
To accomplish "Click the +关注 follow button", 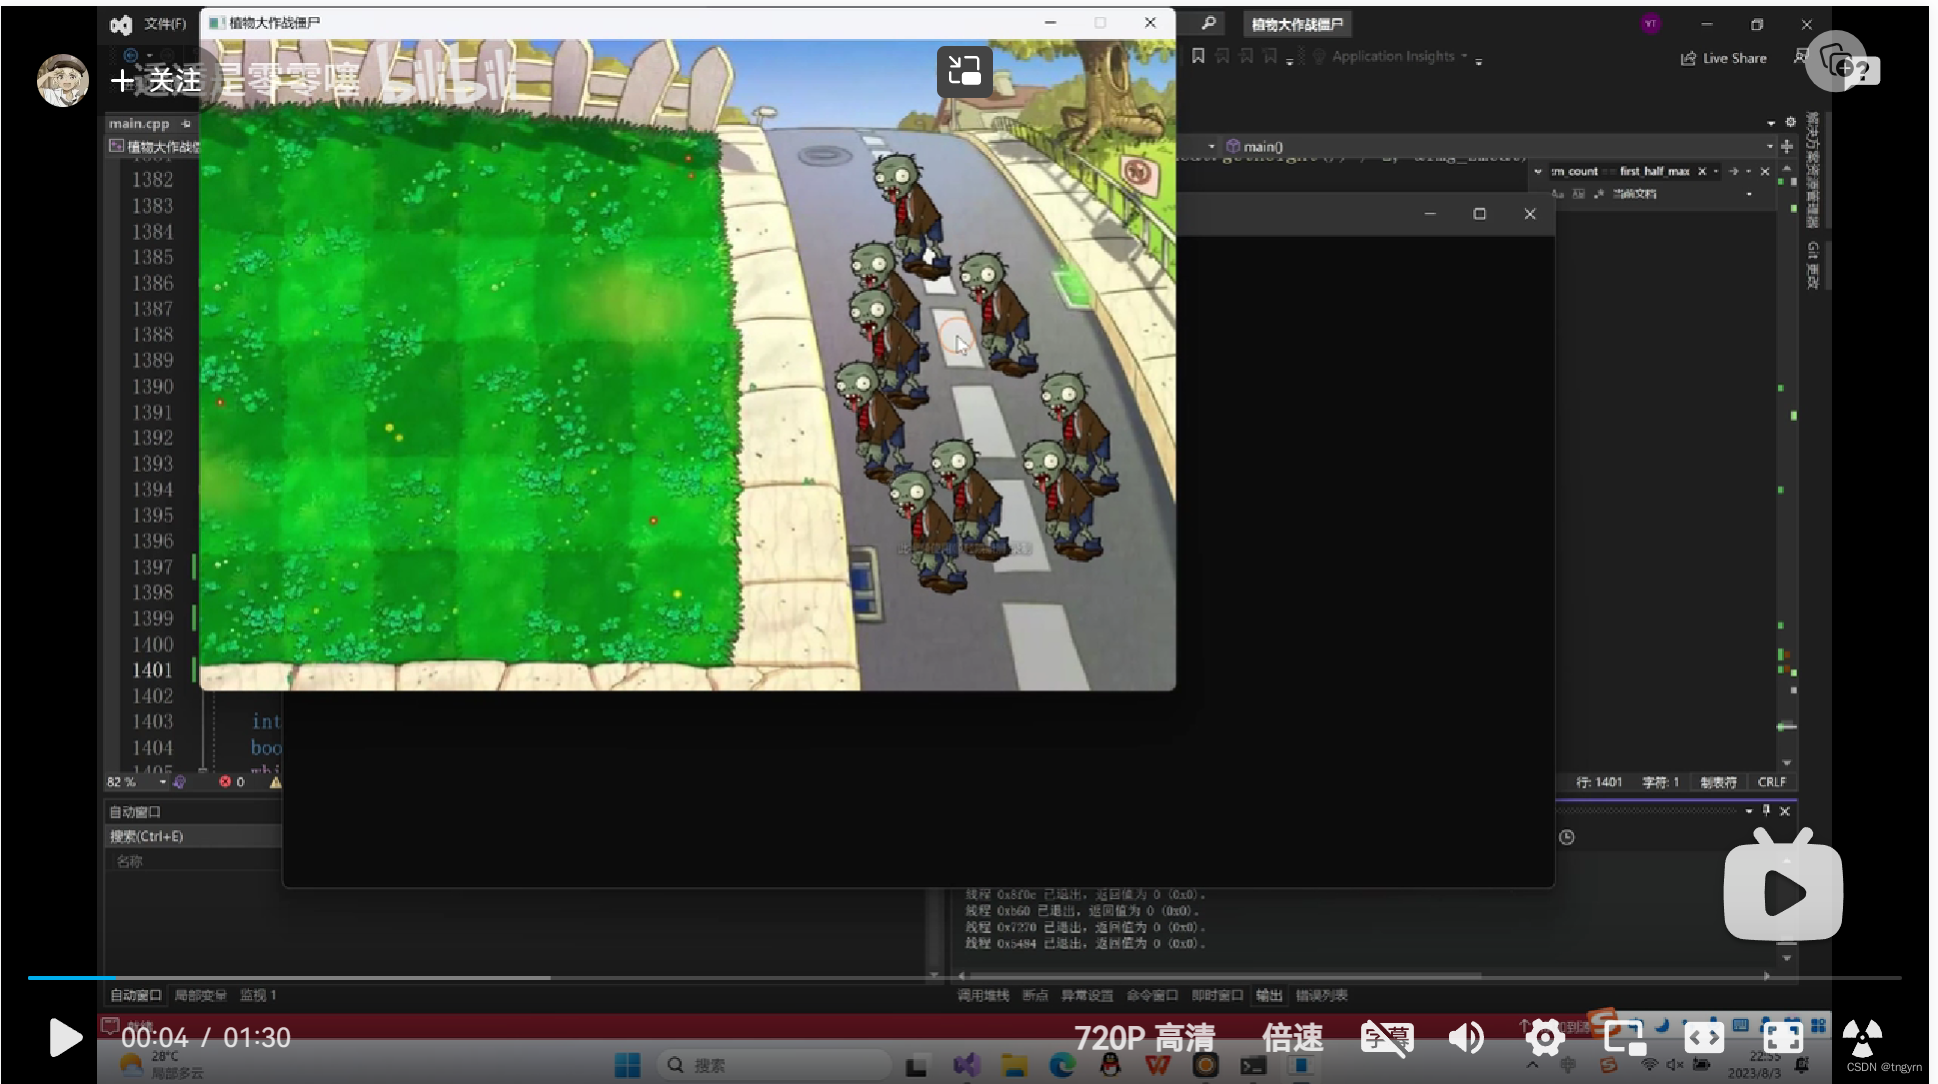I will point(157,80).
